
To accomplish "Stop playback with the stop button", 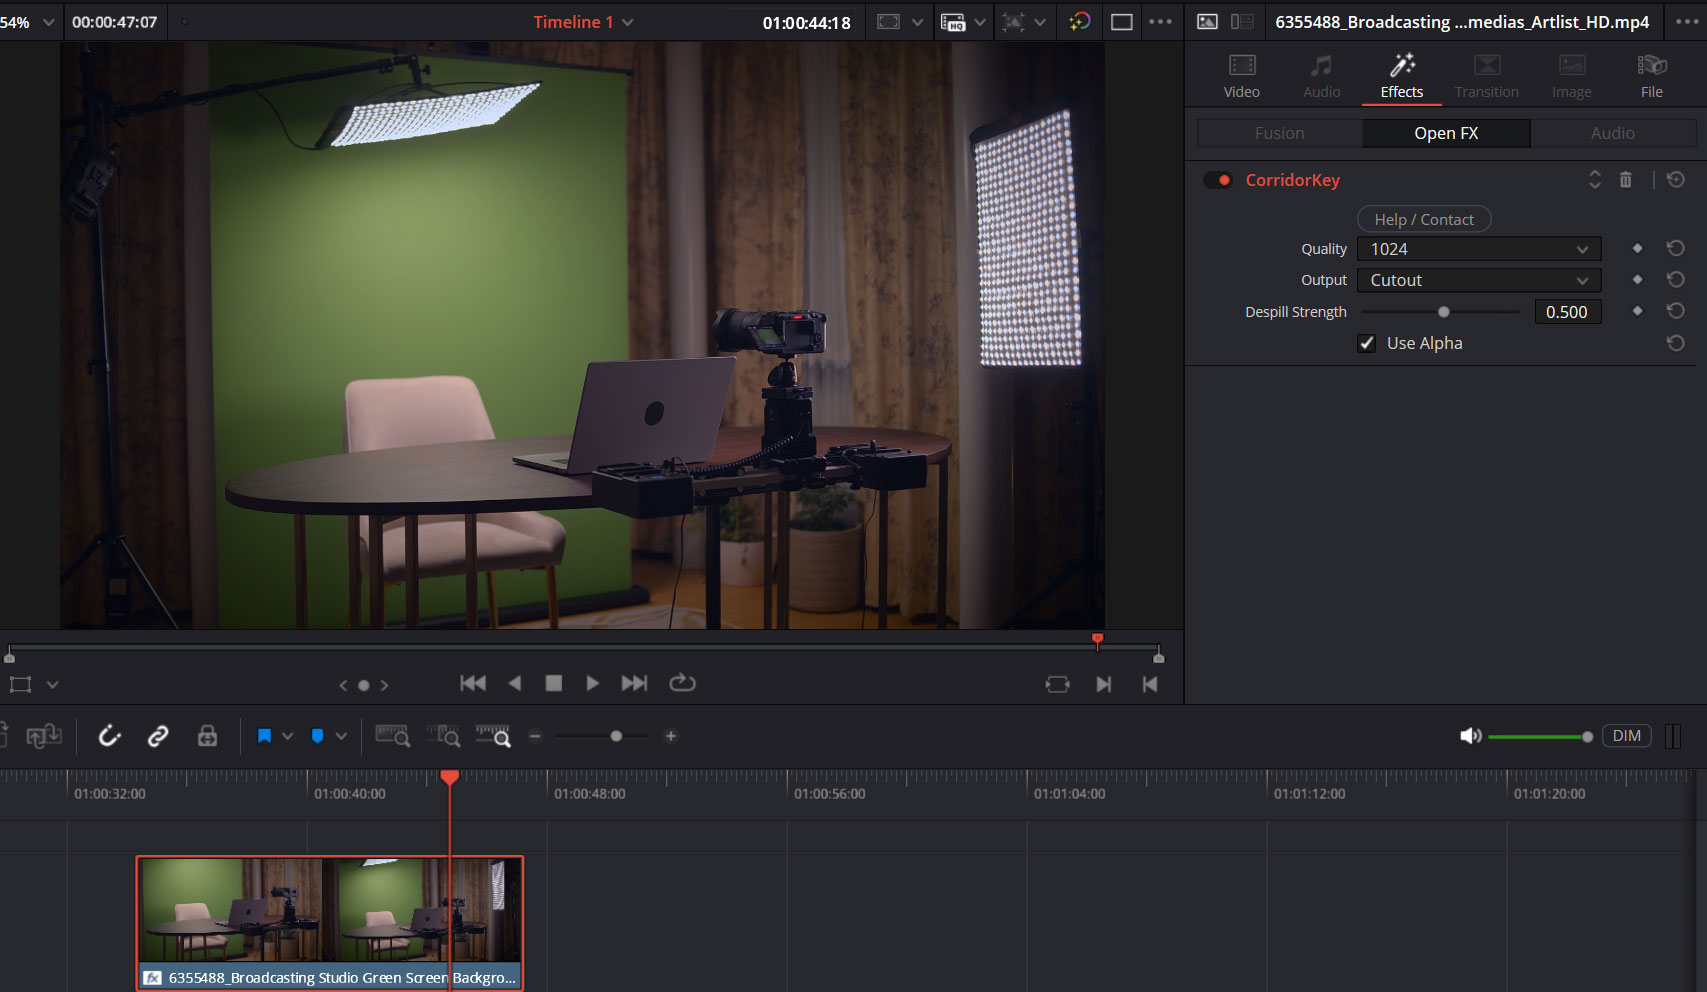I will pyautogui.click(x=553, y=683).
